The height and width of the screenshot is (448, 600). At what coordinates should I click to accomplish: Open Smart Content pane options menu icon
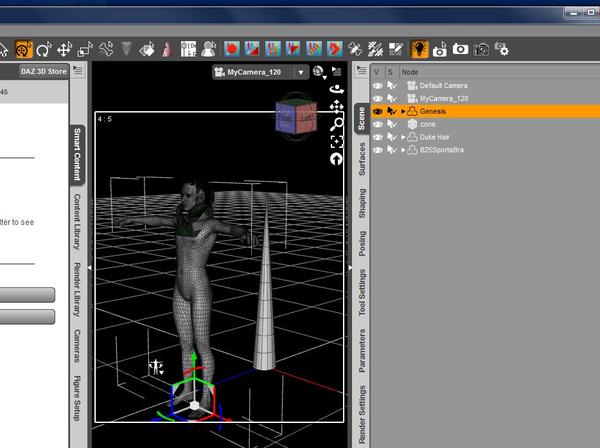[78, 70]
